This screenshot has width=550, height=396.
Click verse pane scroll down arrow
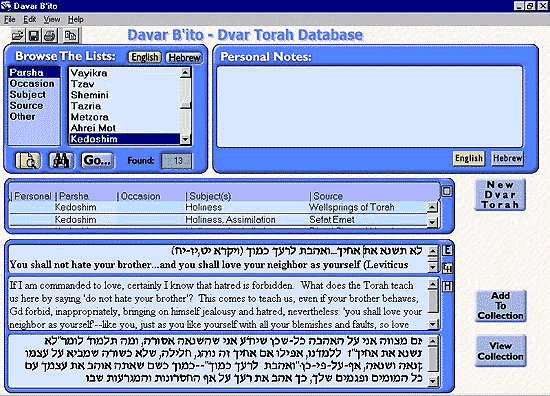433,267
